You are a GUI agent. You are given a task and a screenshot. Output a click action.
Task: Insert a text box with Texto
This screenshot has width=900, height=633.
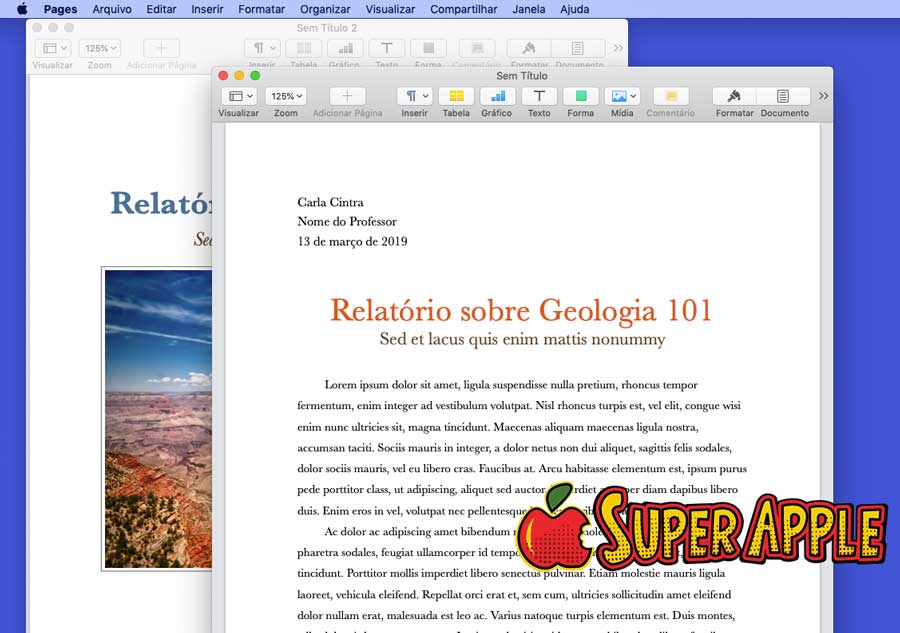pyautogui.click(x=539, y=96)
